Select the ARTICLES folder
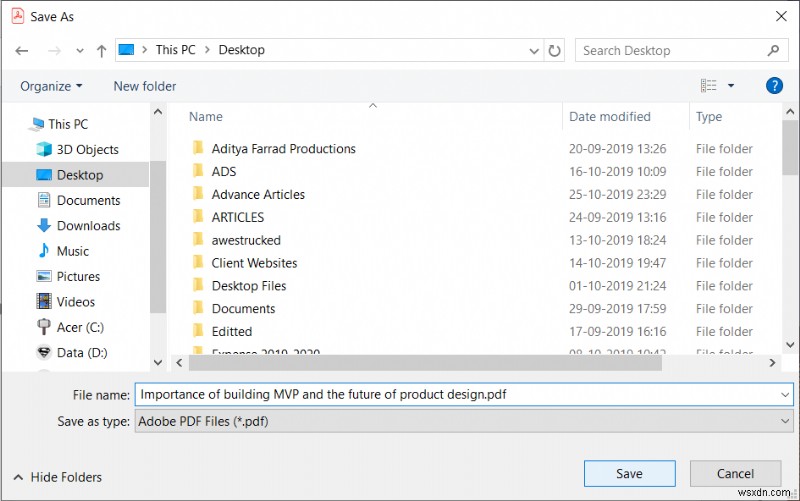 pyautogui.click(x=238, y=217)
